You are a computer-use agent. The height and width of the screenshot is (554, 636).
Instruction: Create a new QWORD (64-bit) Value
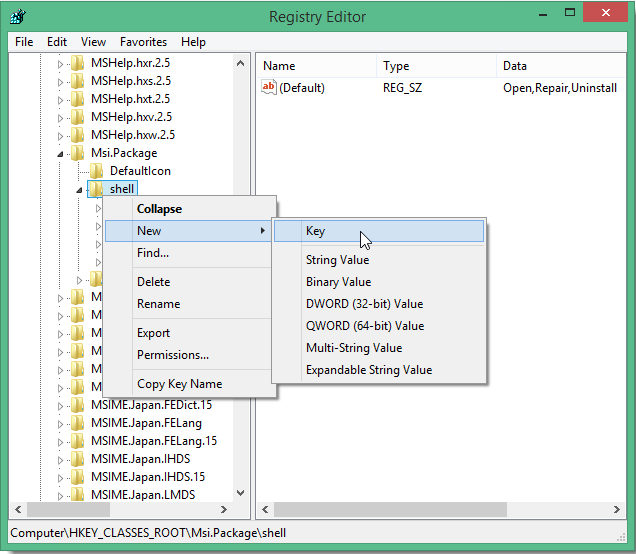[x=379, y=326]
